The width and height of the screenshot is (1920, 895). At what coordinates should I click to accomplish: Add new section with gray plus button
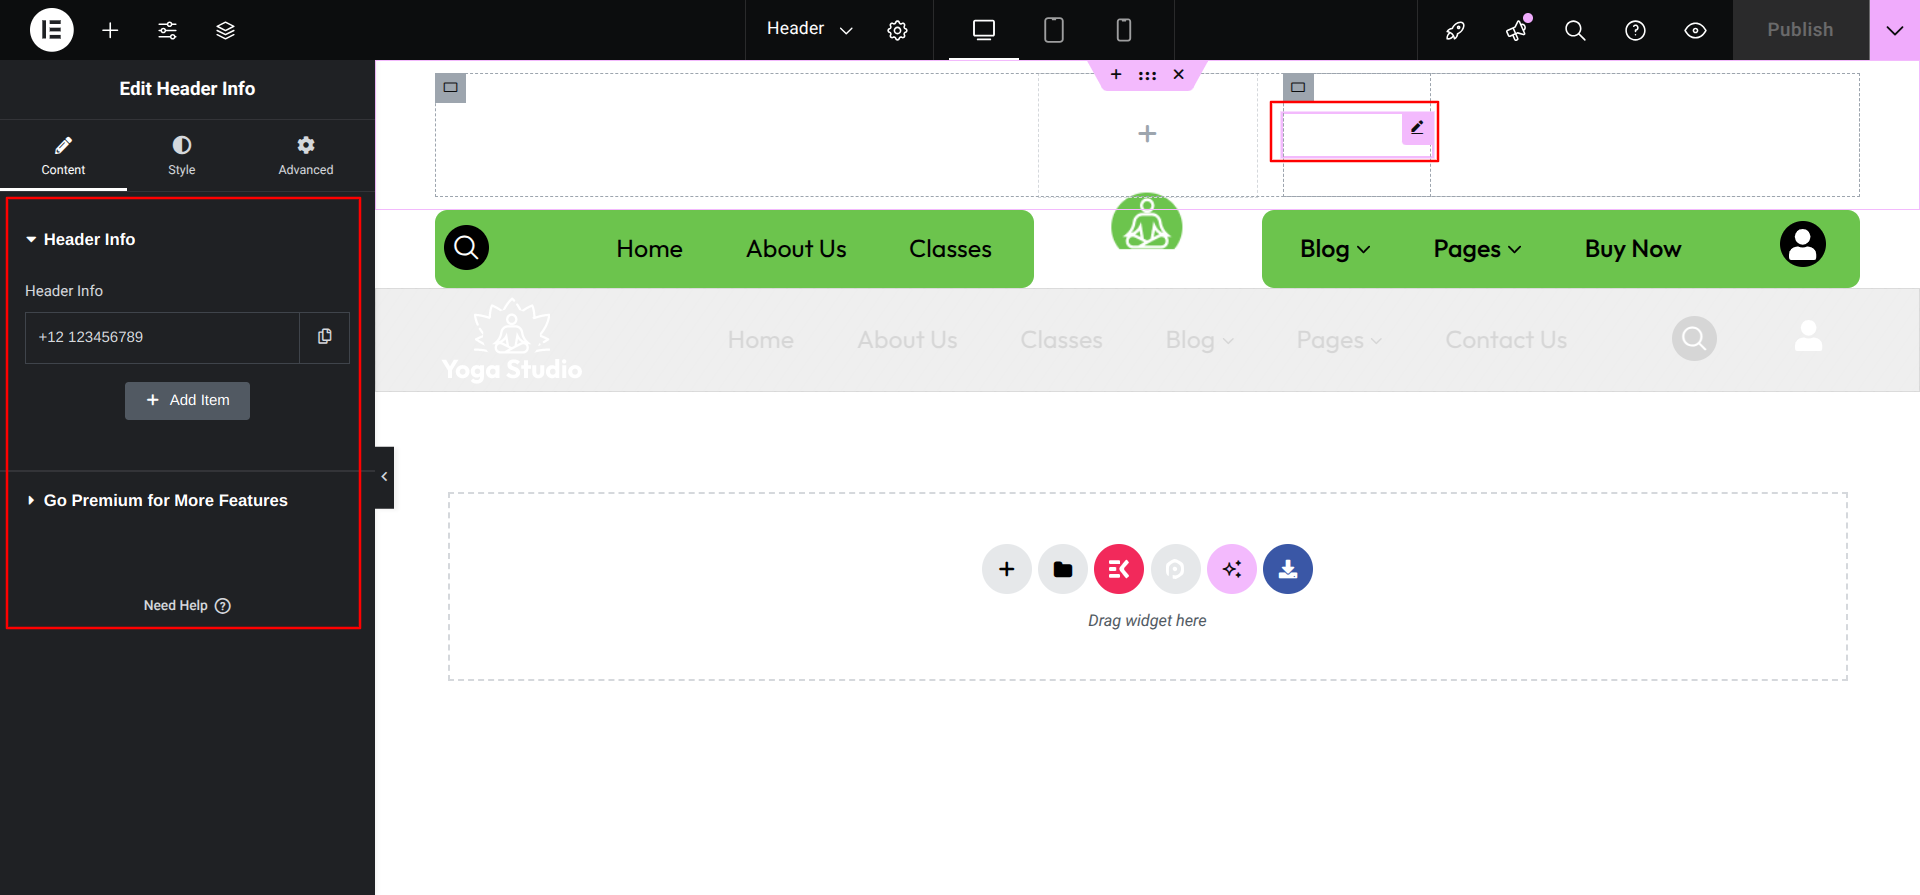click(1007, 569)
